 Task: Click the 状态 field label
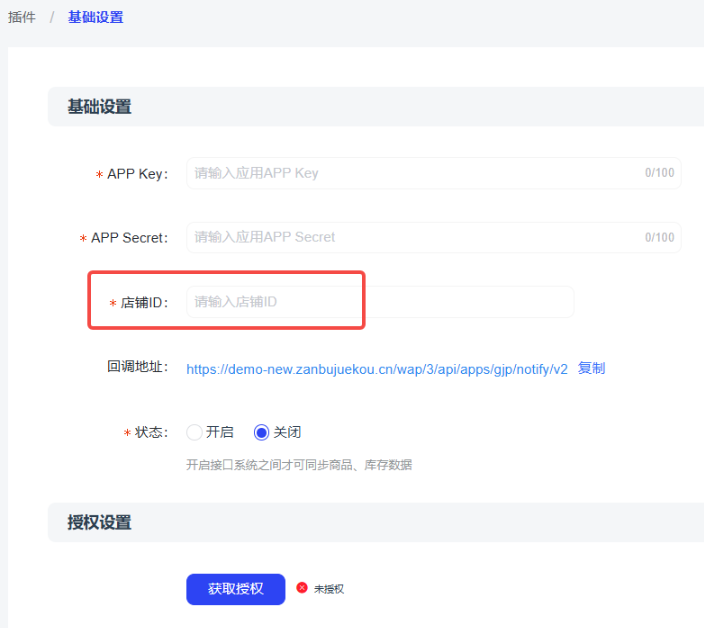[151, 433]
